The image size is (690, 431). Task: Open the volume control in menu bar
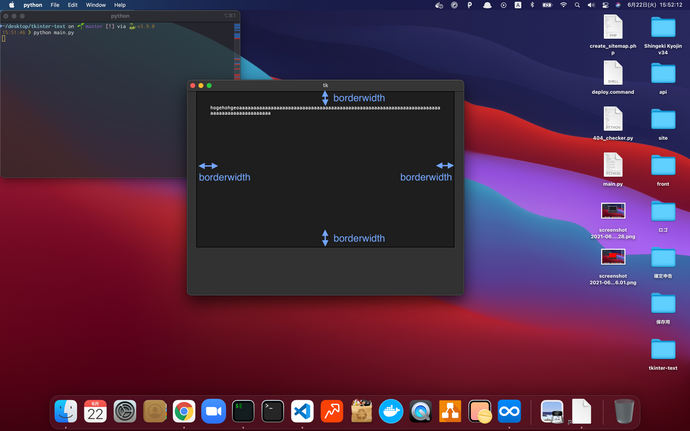591,5
